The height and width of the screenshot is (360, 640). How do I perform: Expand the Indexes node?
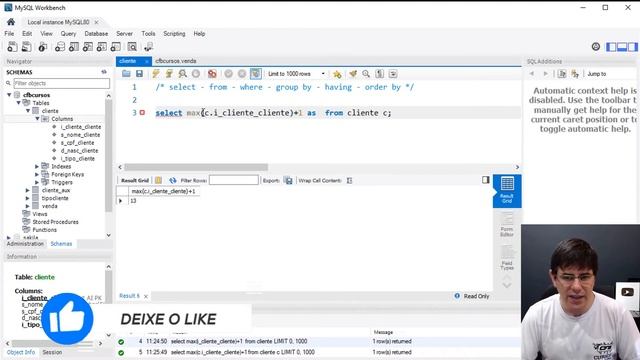tap(37, 167)
